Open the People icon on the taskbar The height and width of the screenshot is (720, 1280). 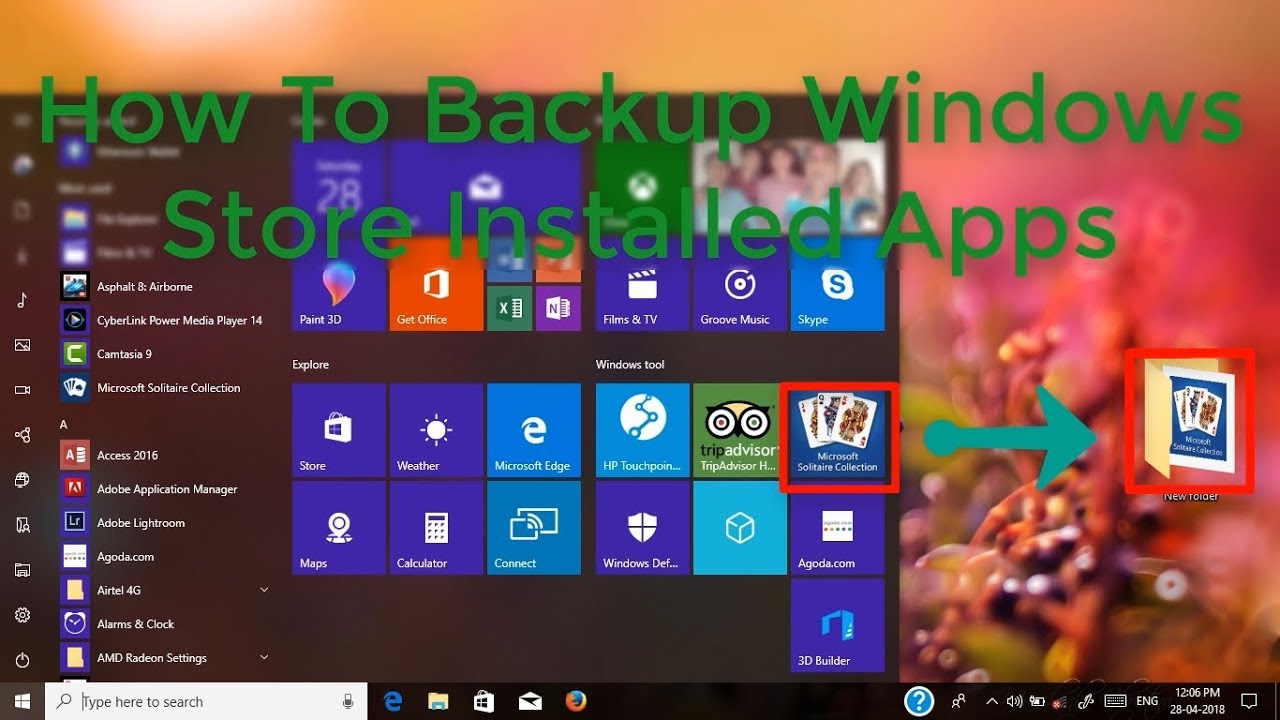click(x=959, y=701)
